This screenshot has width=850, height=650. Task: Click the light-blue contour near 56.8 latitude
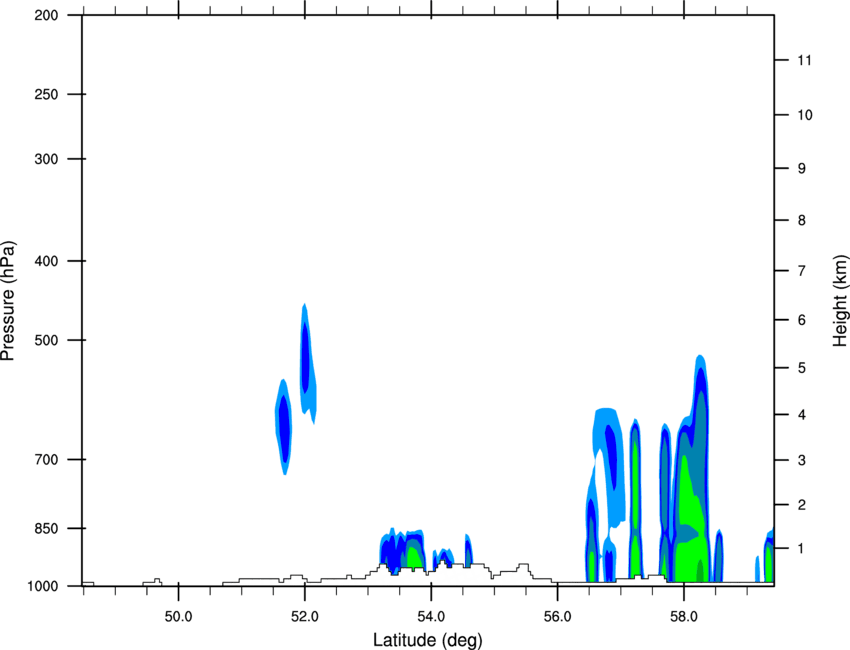[607, 469]
